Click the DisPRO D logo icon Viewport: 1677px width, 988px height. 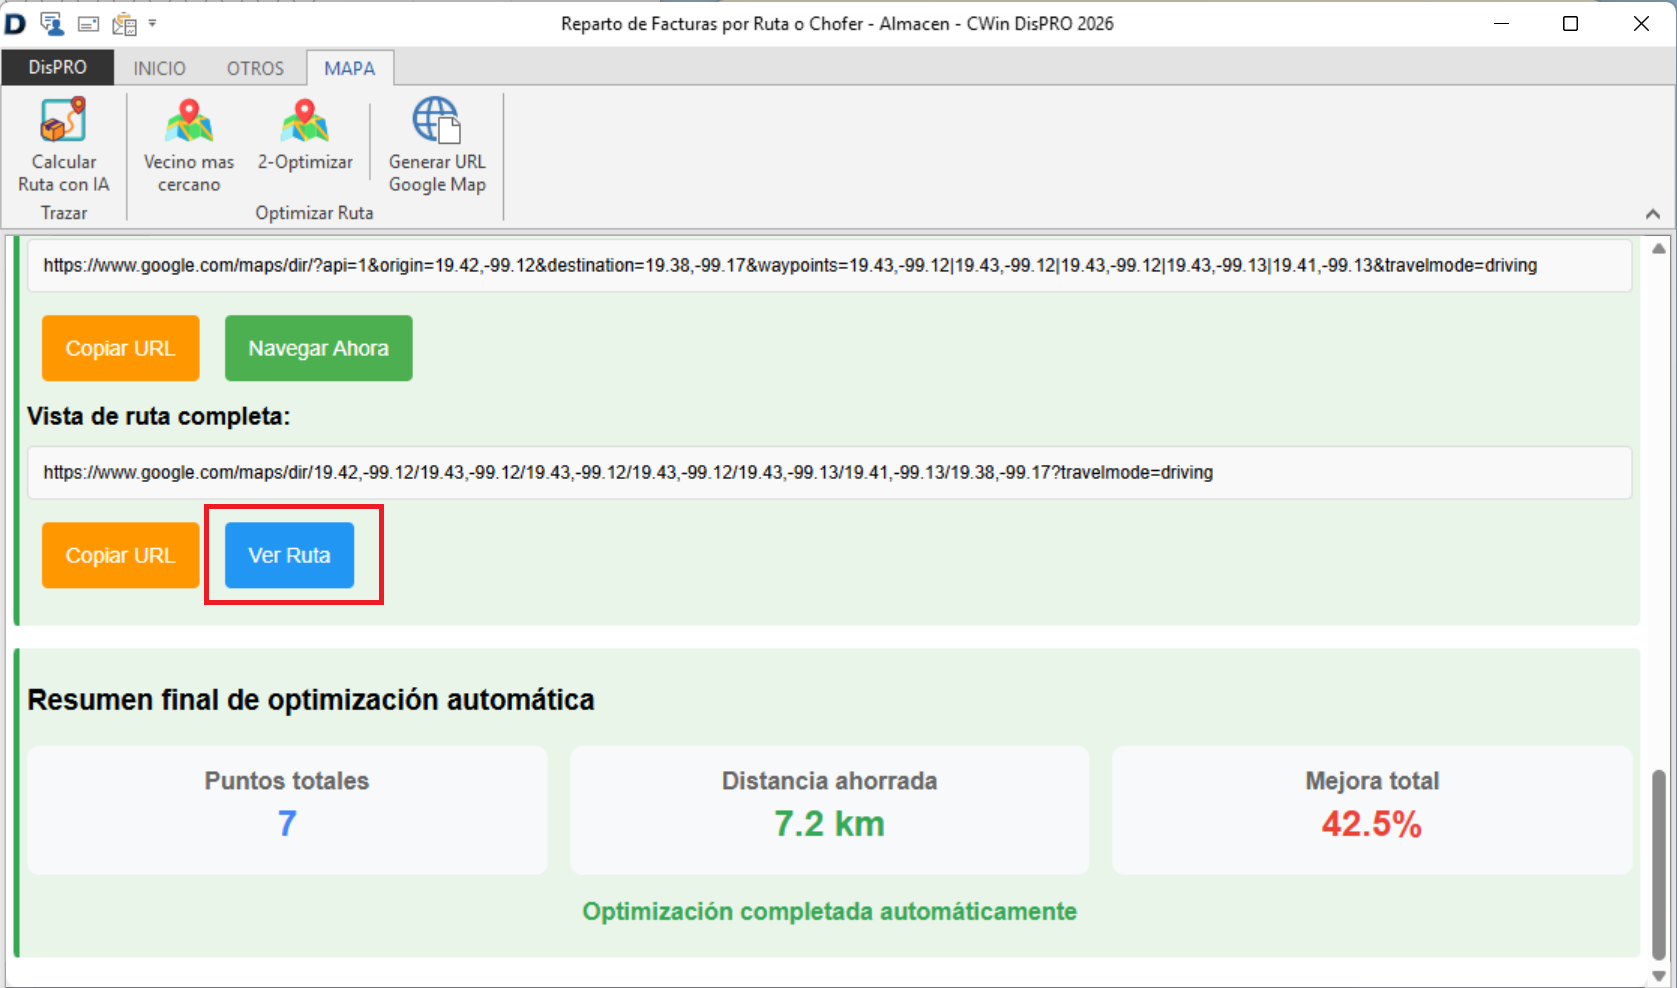click(x=14, y=22)
